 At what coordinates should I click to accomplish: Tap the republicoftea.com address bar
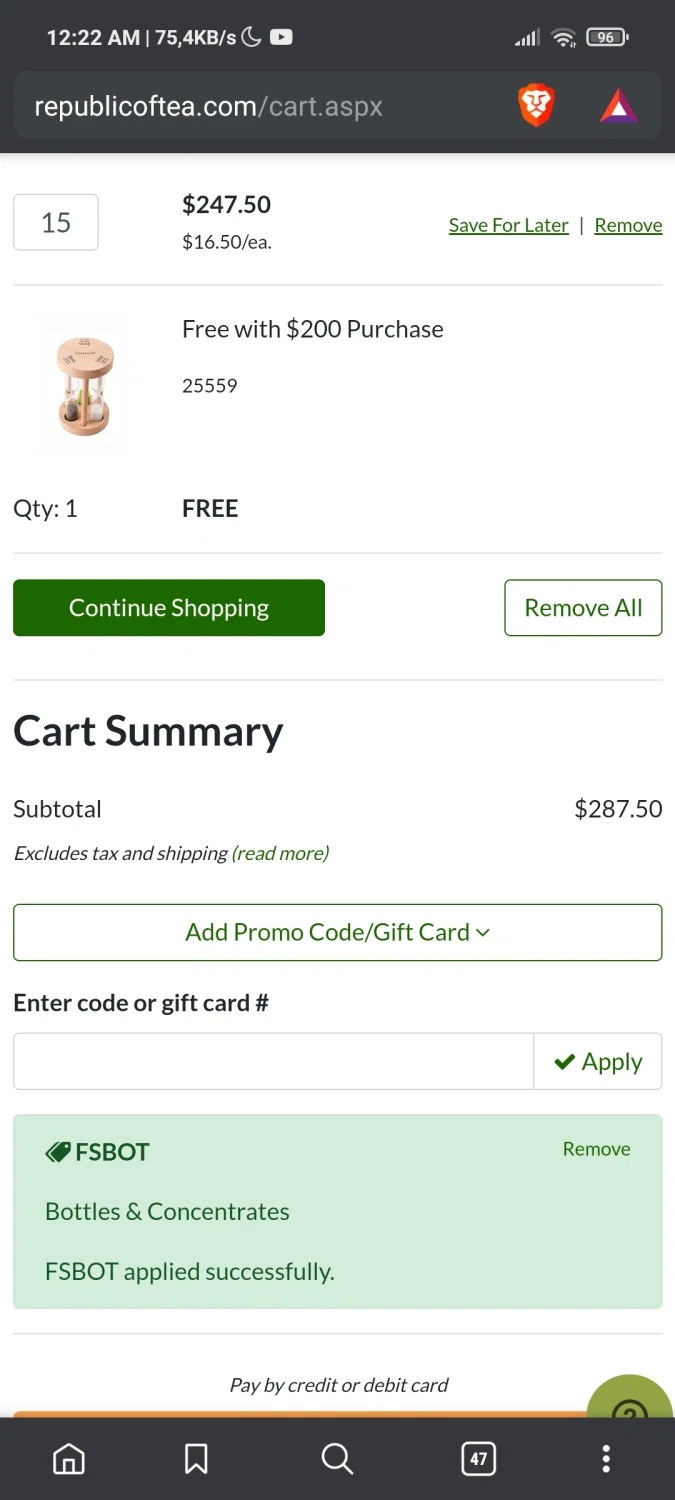pos(260,106)
